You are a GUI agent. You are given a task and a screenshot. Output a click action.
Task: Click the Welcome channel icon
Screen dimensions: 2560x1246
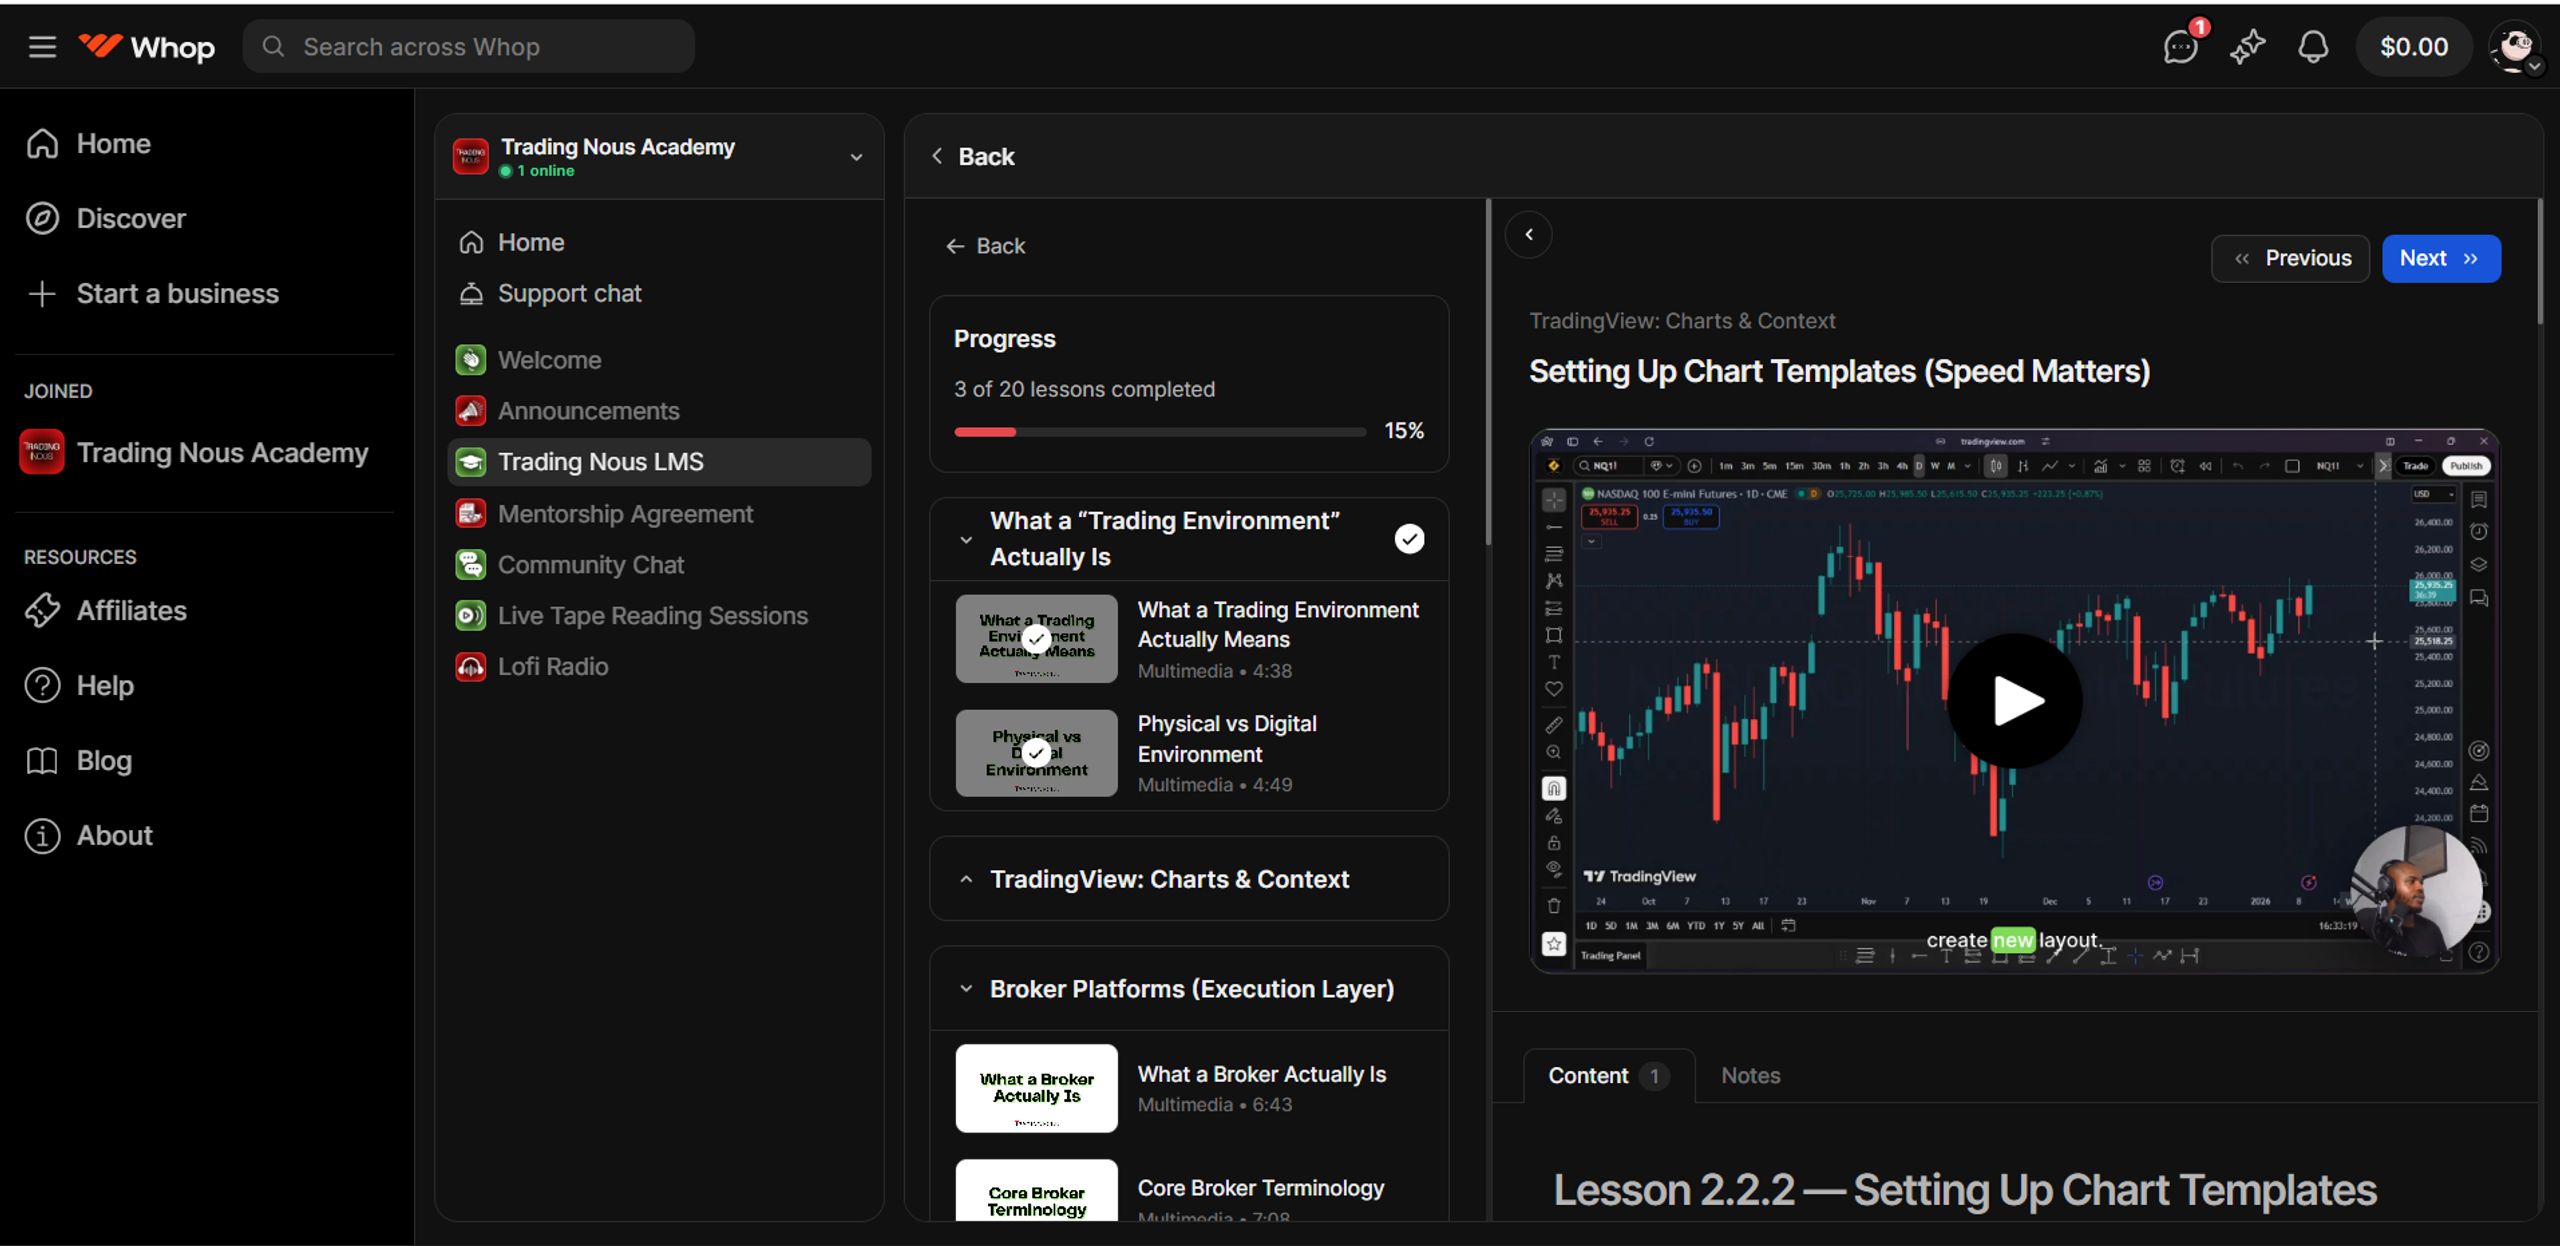tap(471, 360)
